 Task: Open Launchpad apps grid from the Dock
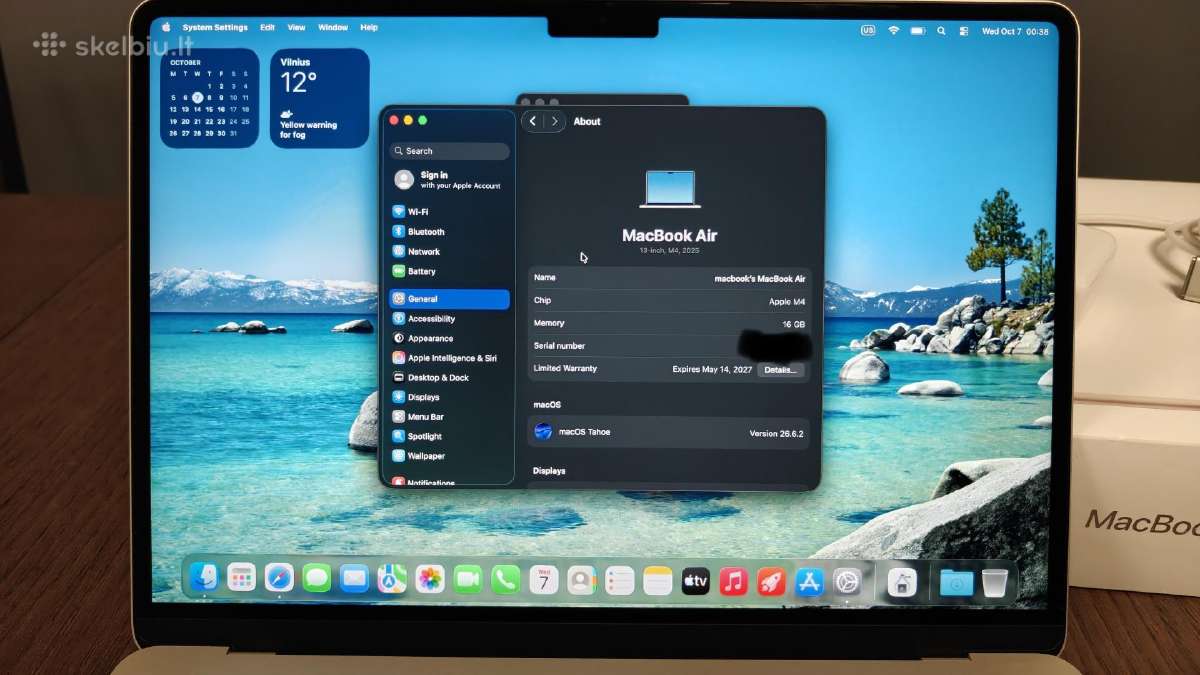point(241,577)
